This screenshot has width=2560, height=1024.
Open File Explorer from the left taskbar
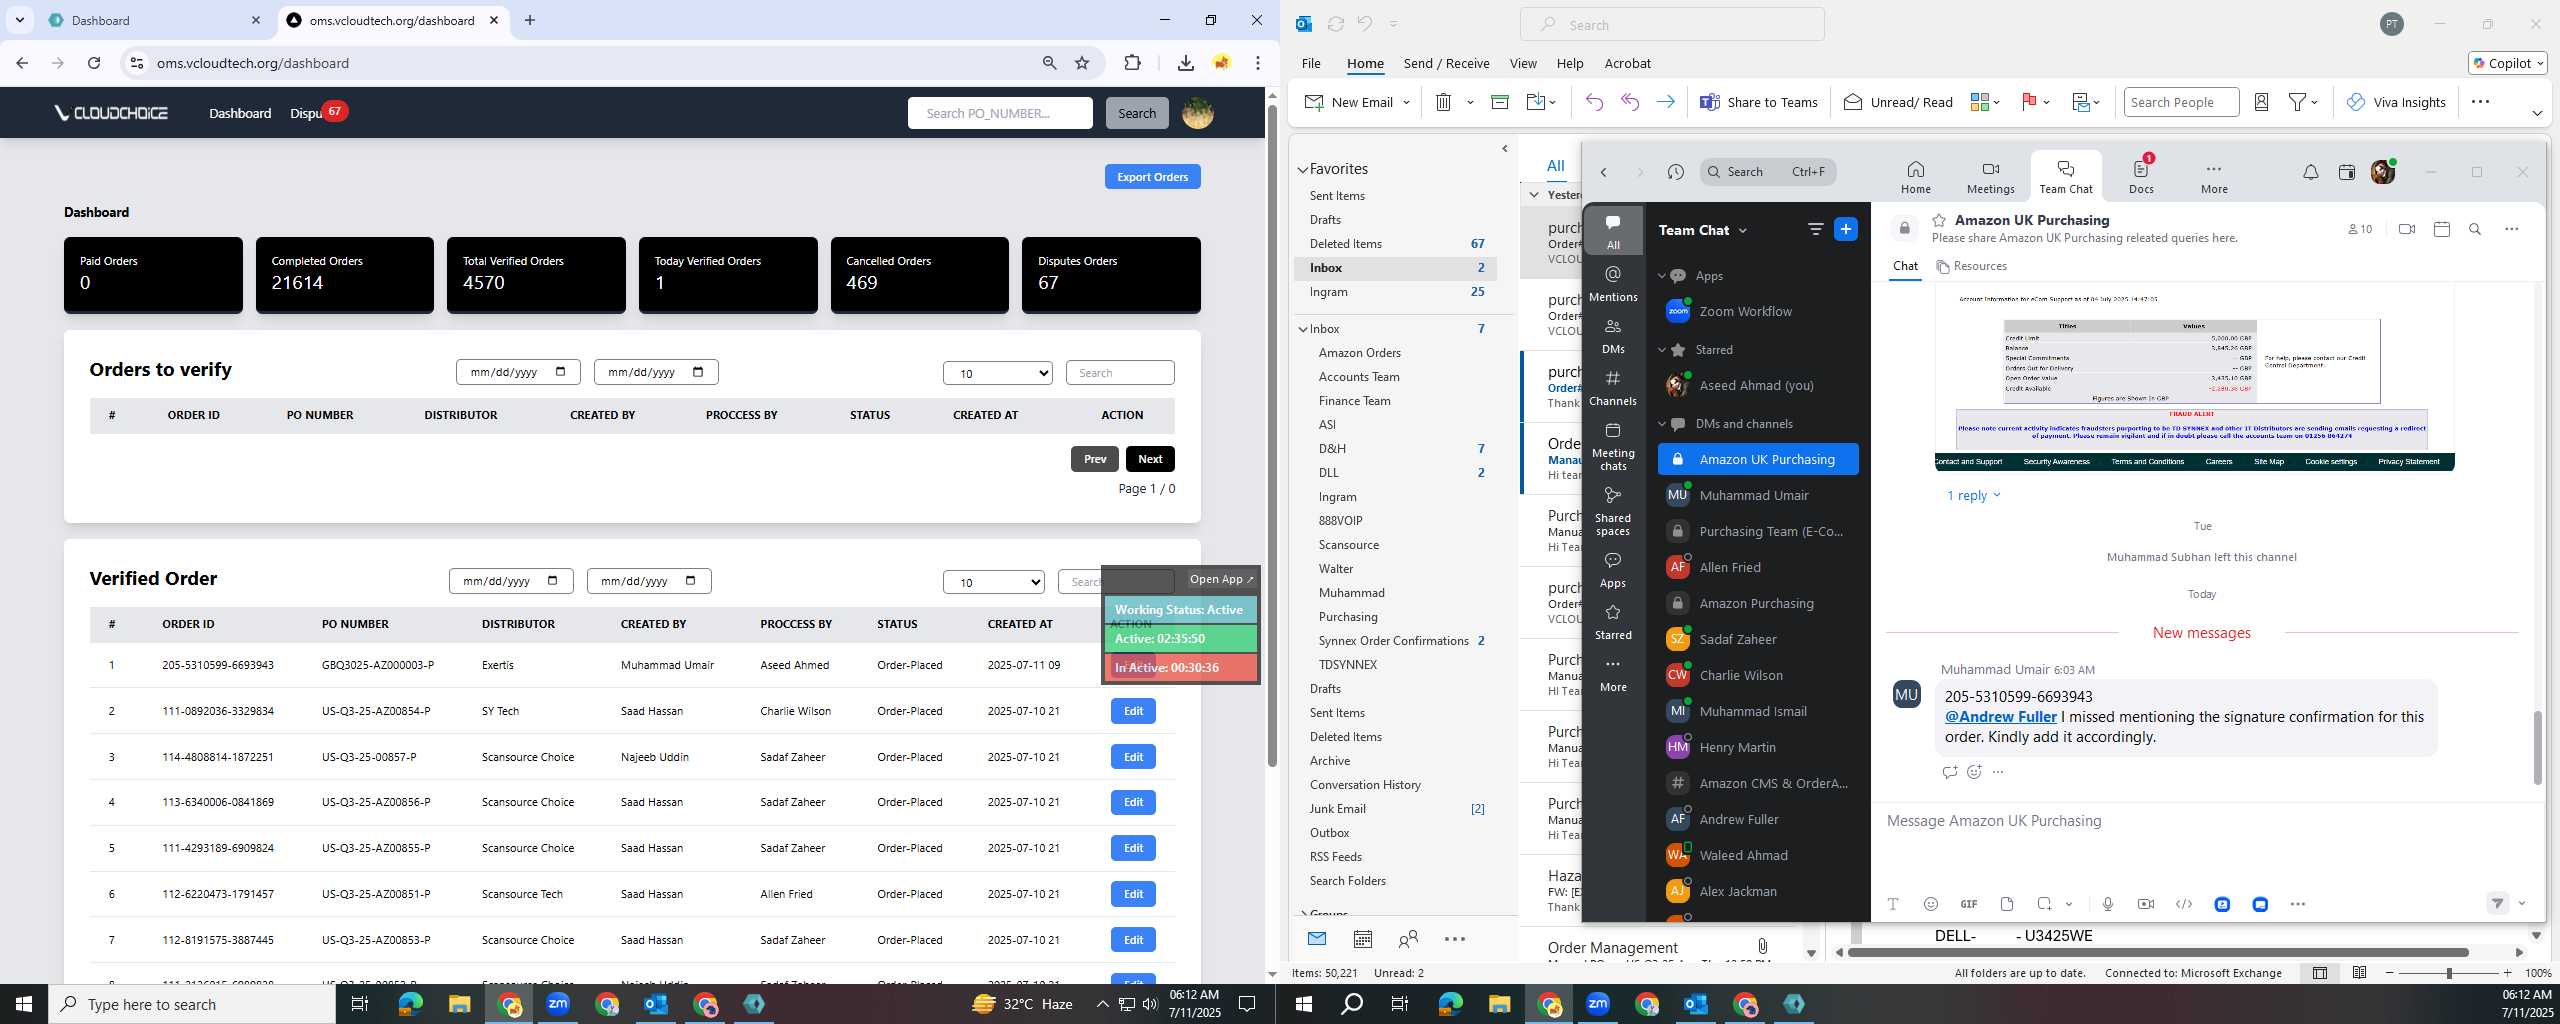tap(459, 1004)
